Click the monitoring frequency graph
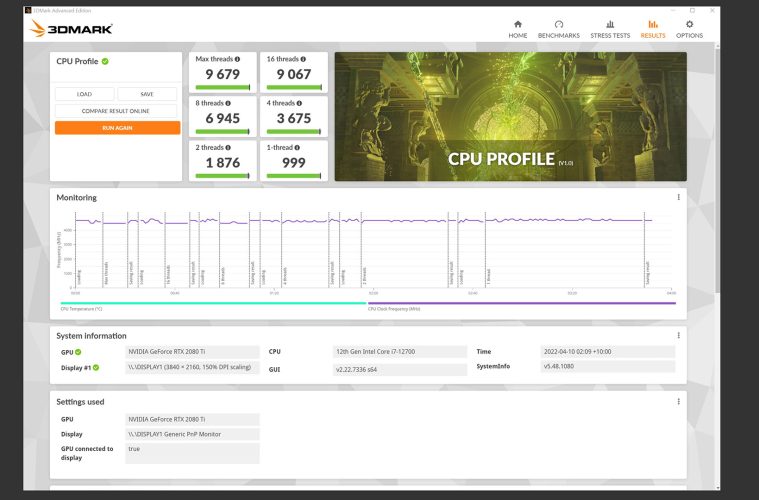This screenshot has width=759, height=500. pyautogui.click(x=373, y=249)
